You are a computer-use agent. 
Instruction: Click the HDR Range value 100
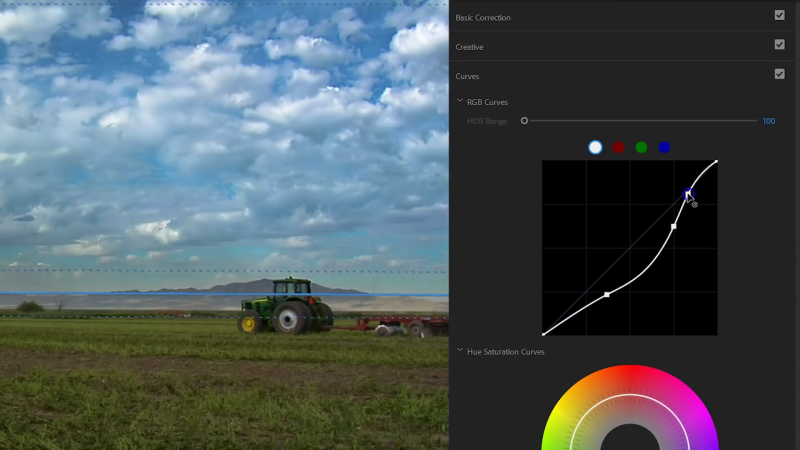[x=768, y=121]
